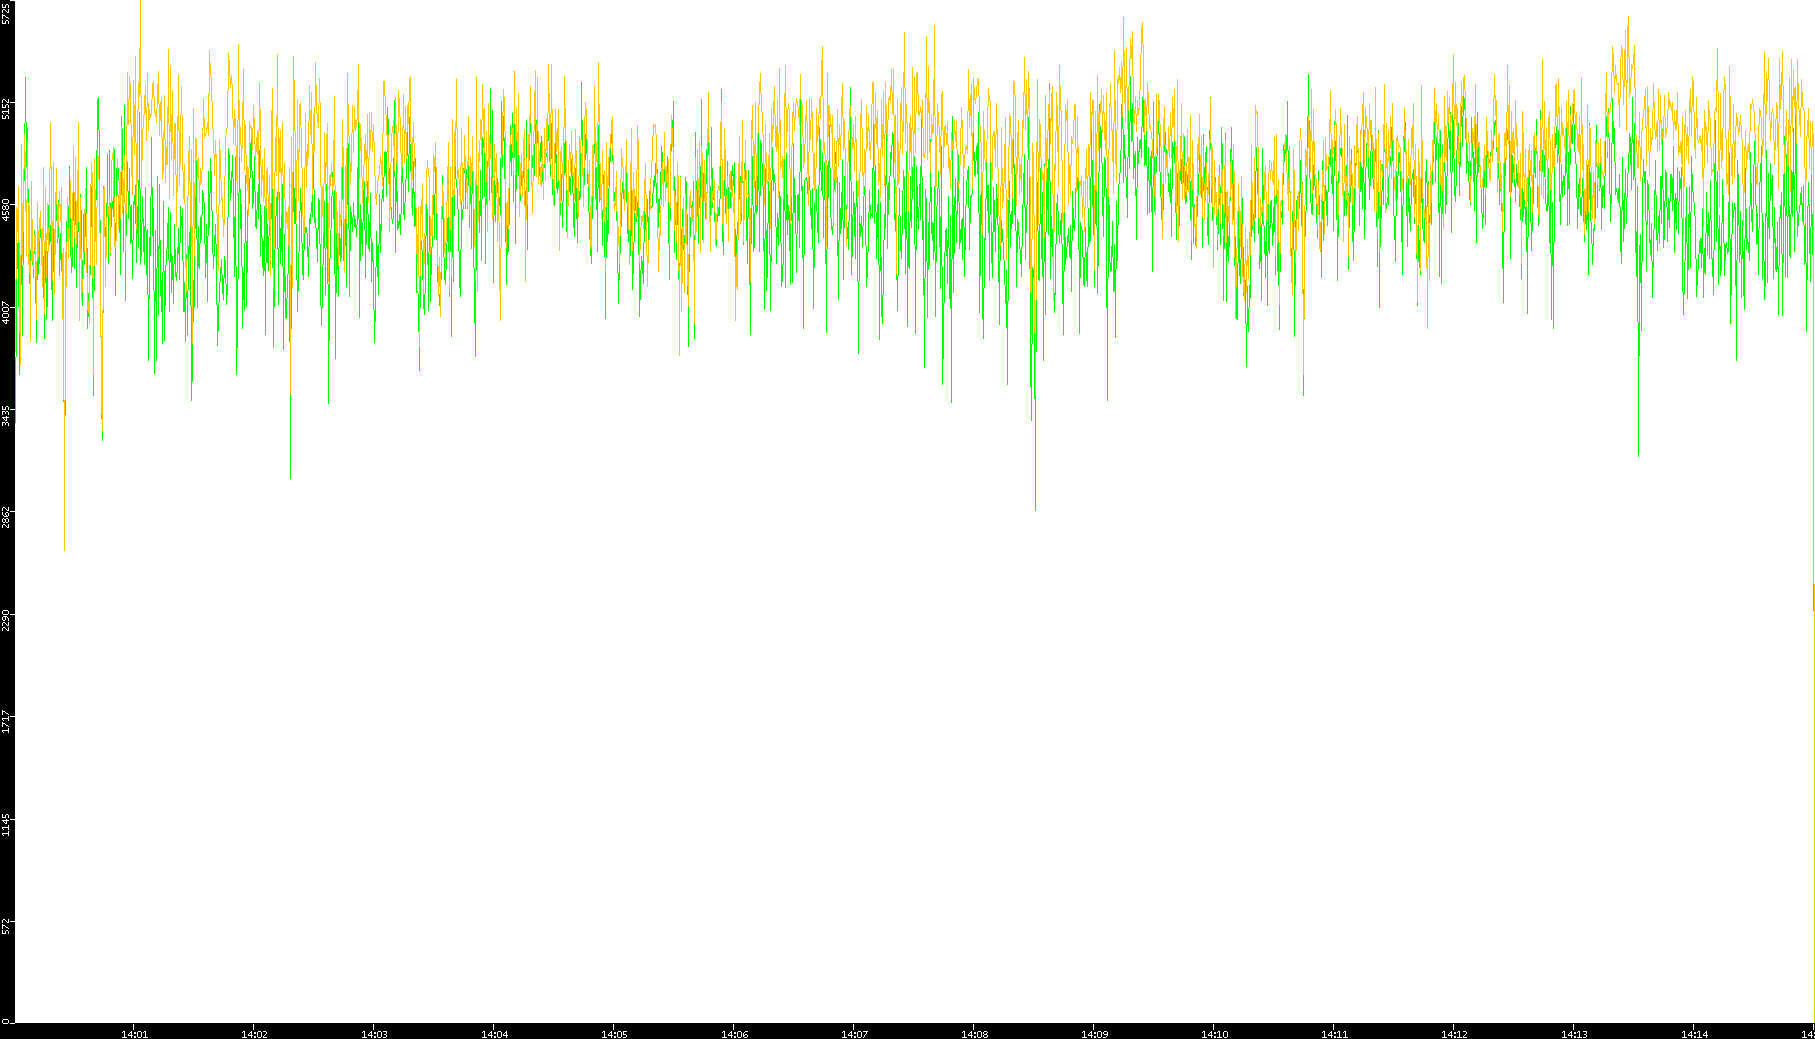Click the 2290 vertical axis label
Image resolution: width=1815 pixels, height=1039 pixels.
pos(7,619)
